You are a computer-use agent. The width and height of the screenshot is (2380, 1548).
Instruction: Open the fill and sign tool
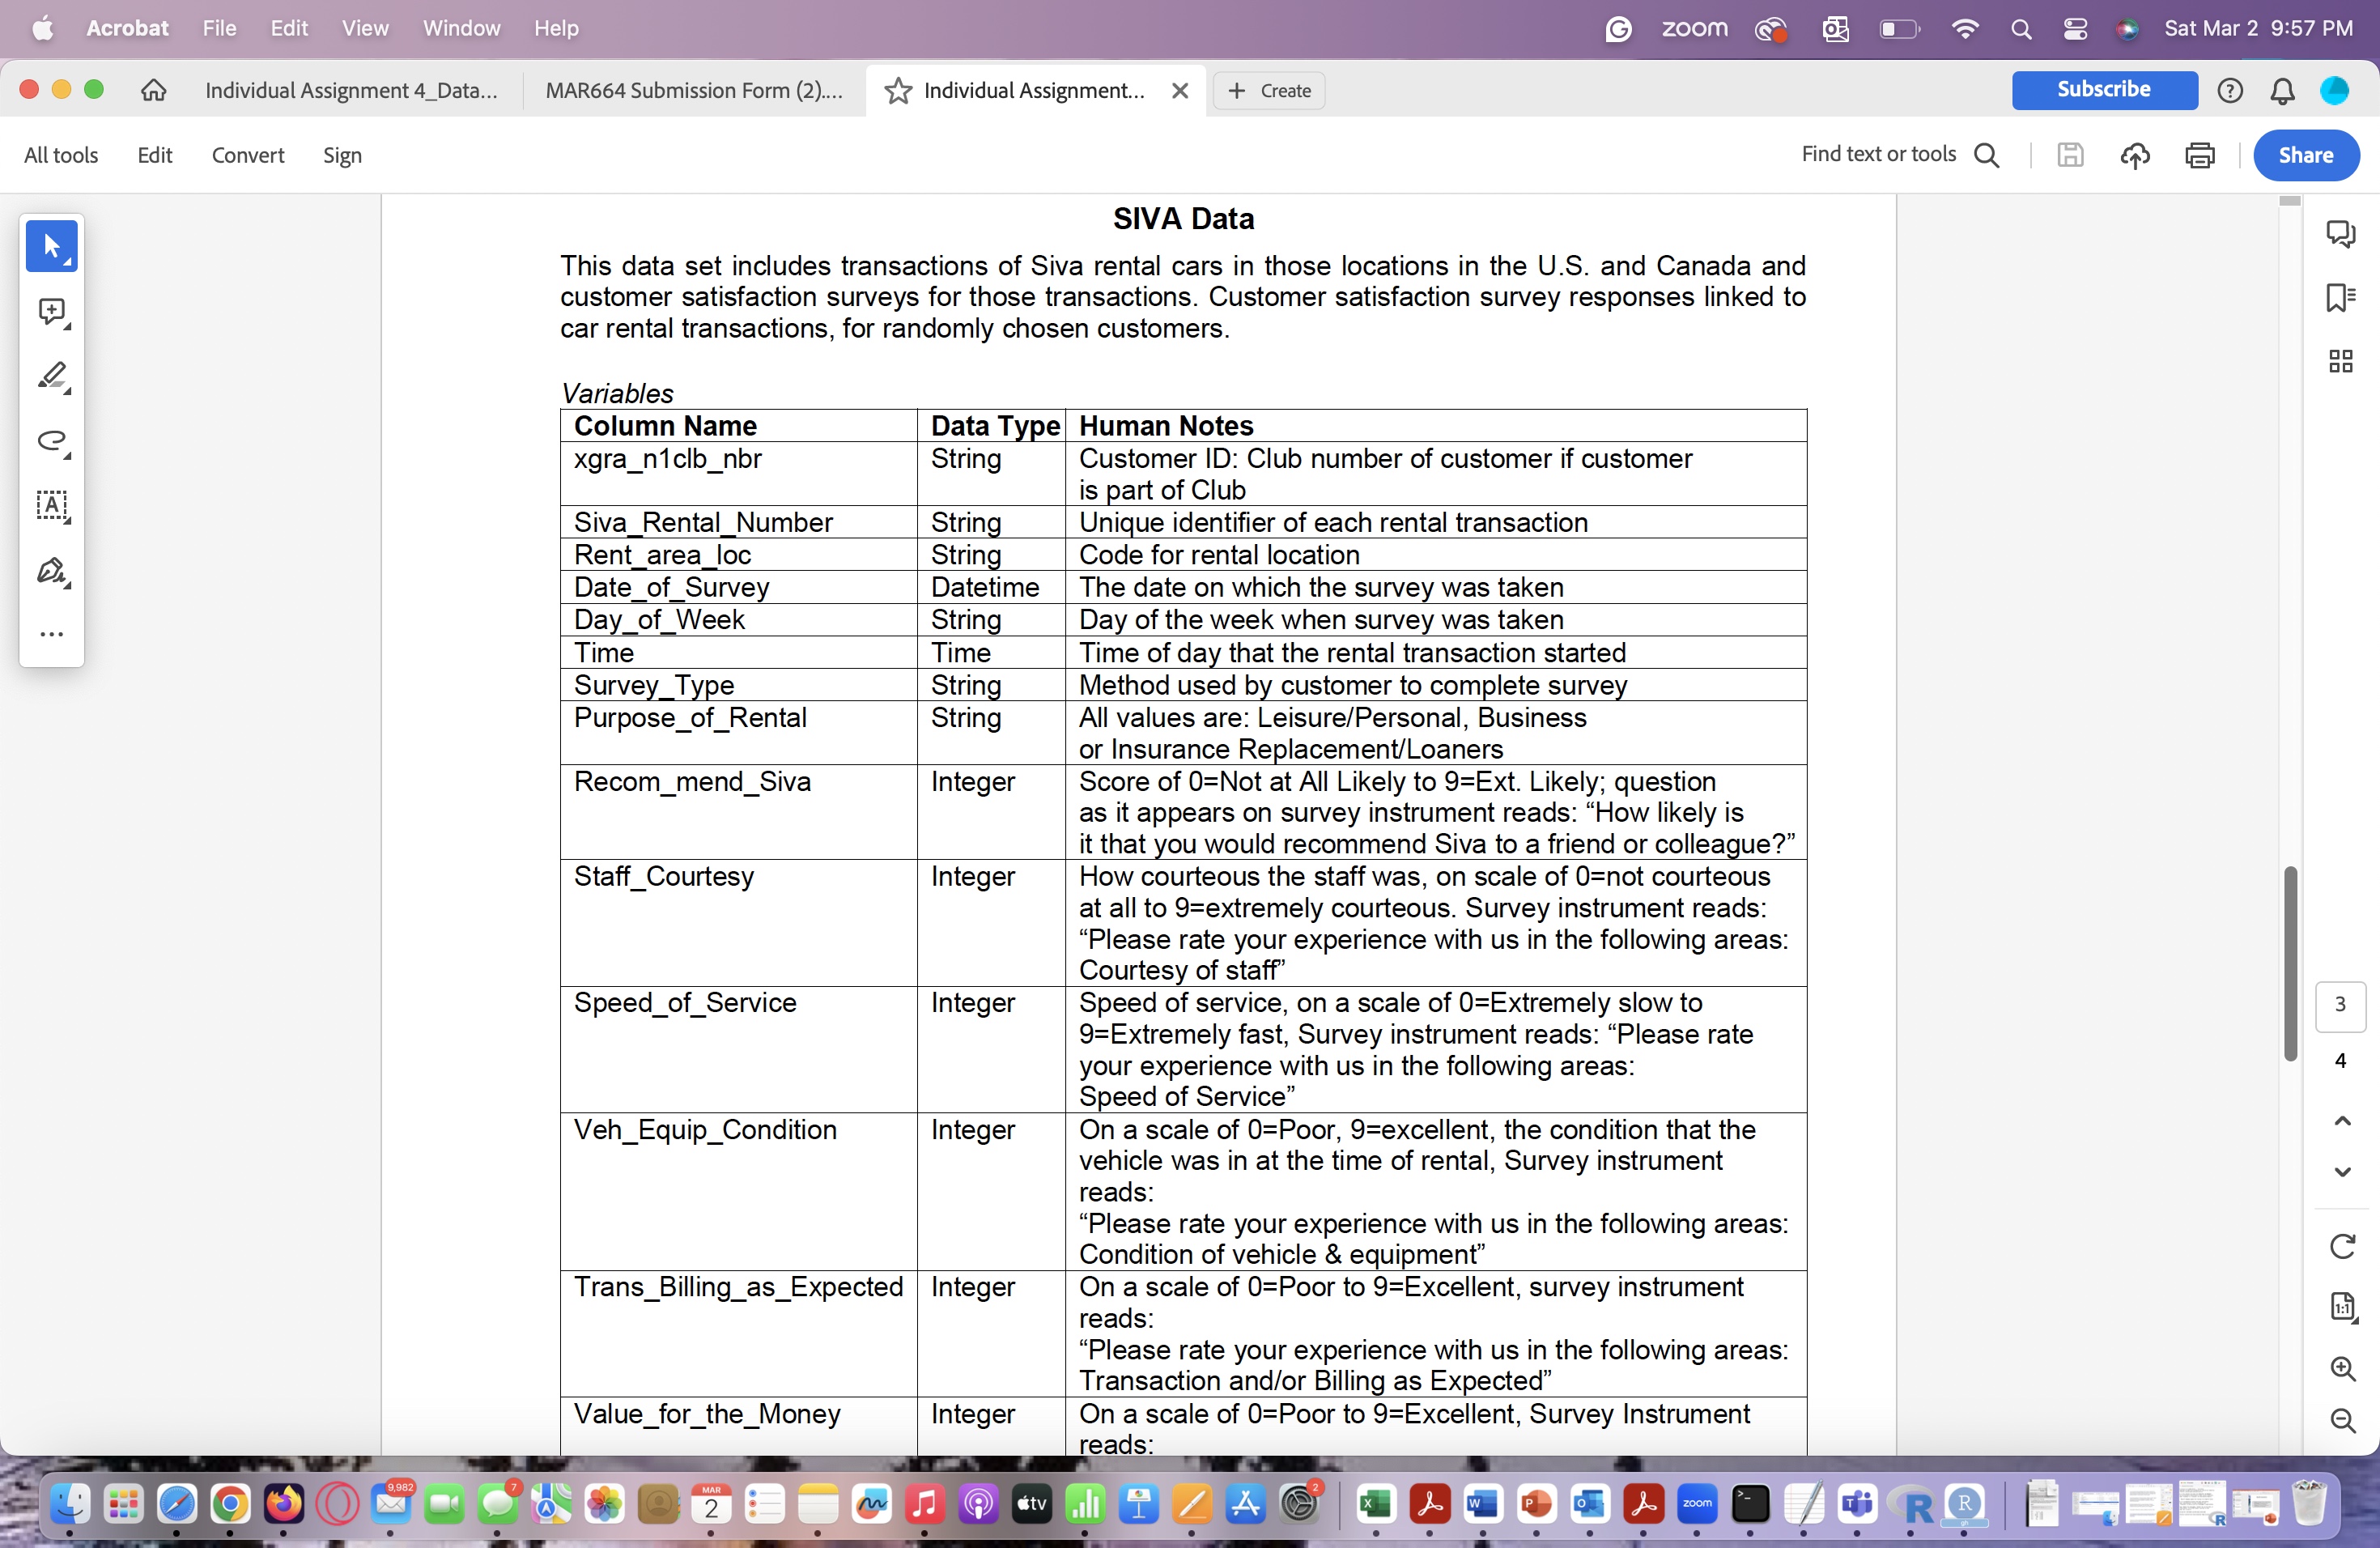pyautogui.click(x=51, y=570)
